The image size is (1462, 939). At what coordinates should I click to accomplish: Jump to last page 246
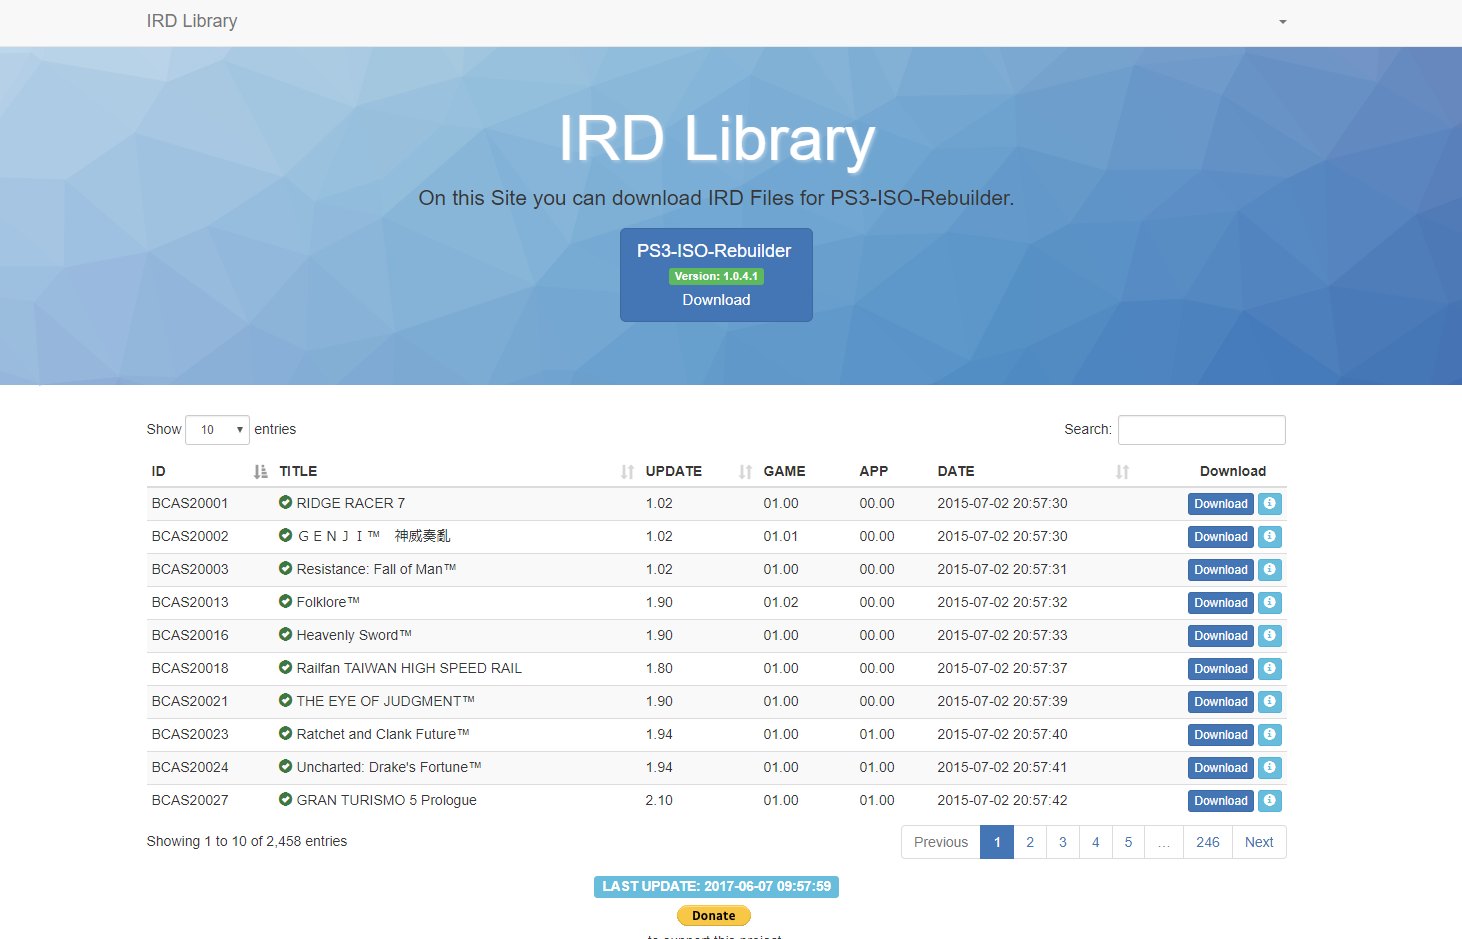[x=1208, y=842]
